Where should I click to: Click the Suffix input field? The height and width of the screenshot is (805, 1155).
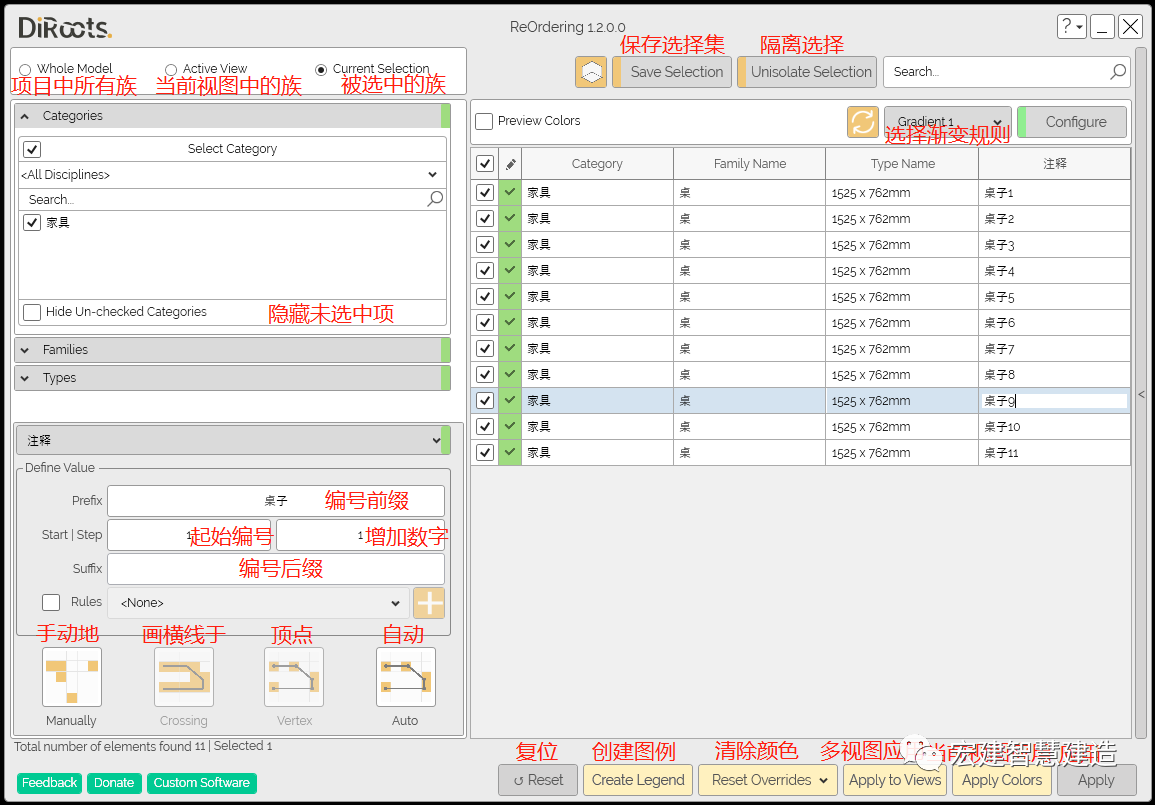point(275,569)
